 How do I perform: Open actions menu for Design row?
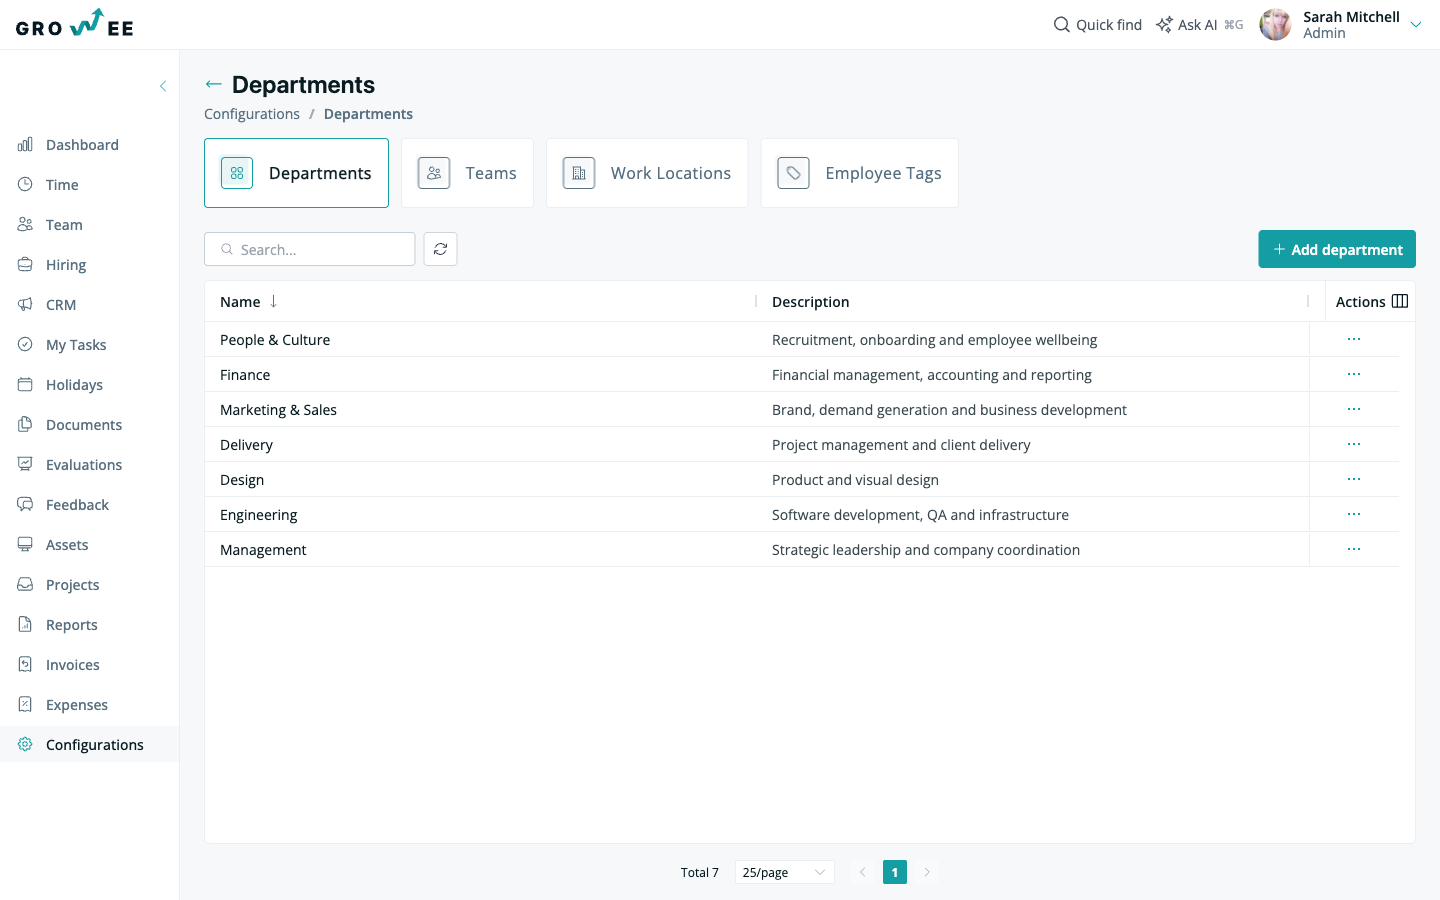(x=1354, y=479)
